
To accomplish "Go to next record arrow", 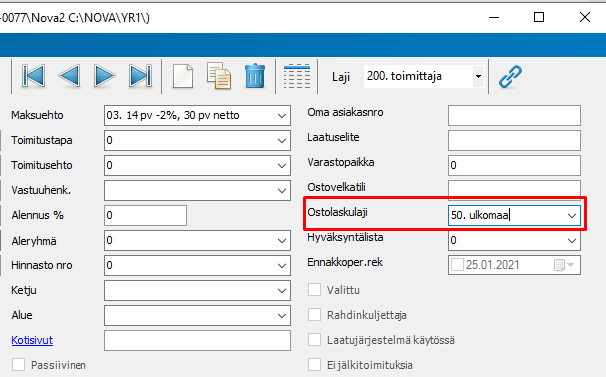I will coord(104,76).
